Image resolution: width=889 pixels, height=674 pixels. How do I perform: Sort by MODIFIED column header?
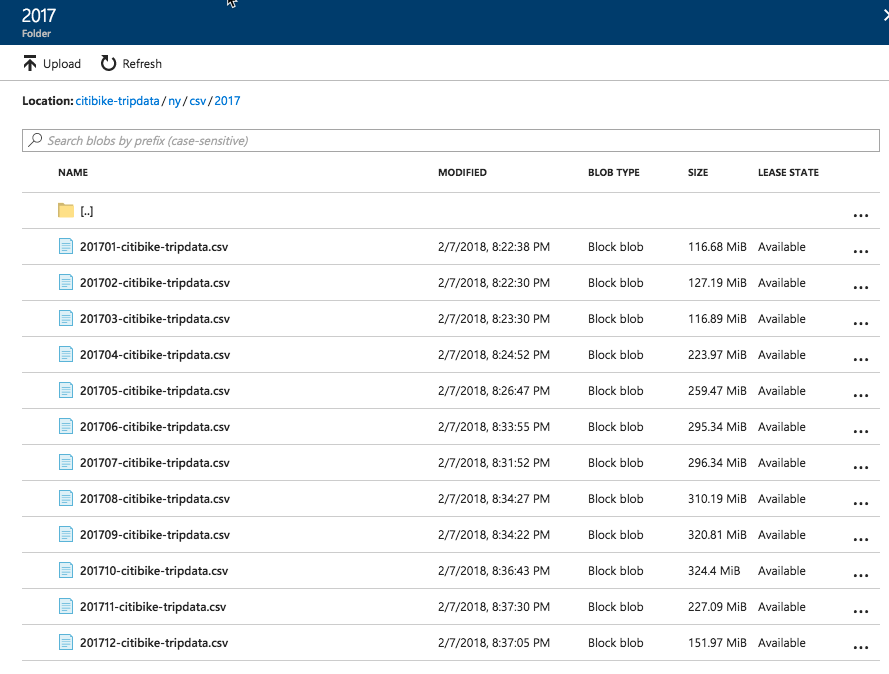point(462,172)
